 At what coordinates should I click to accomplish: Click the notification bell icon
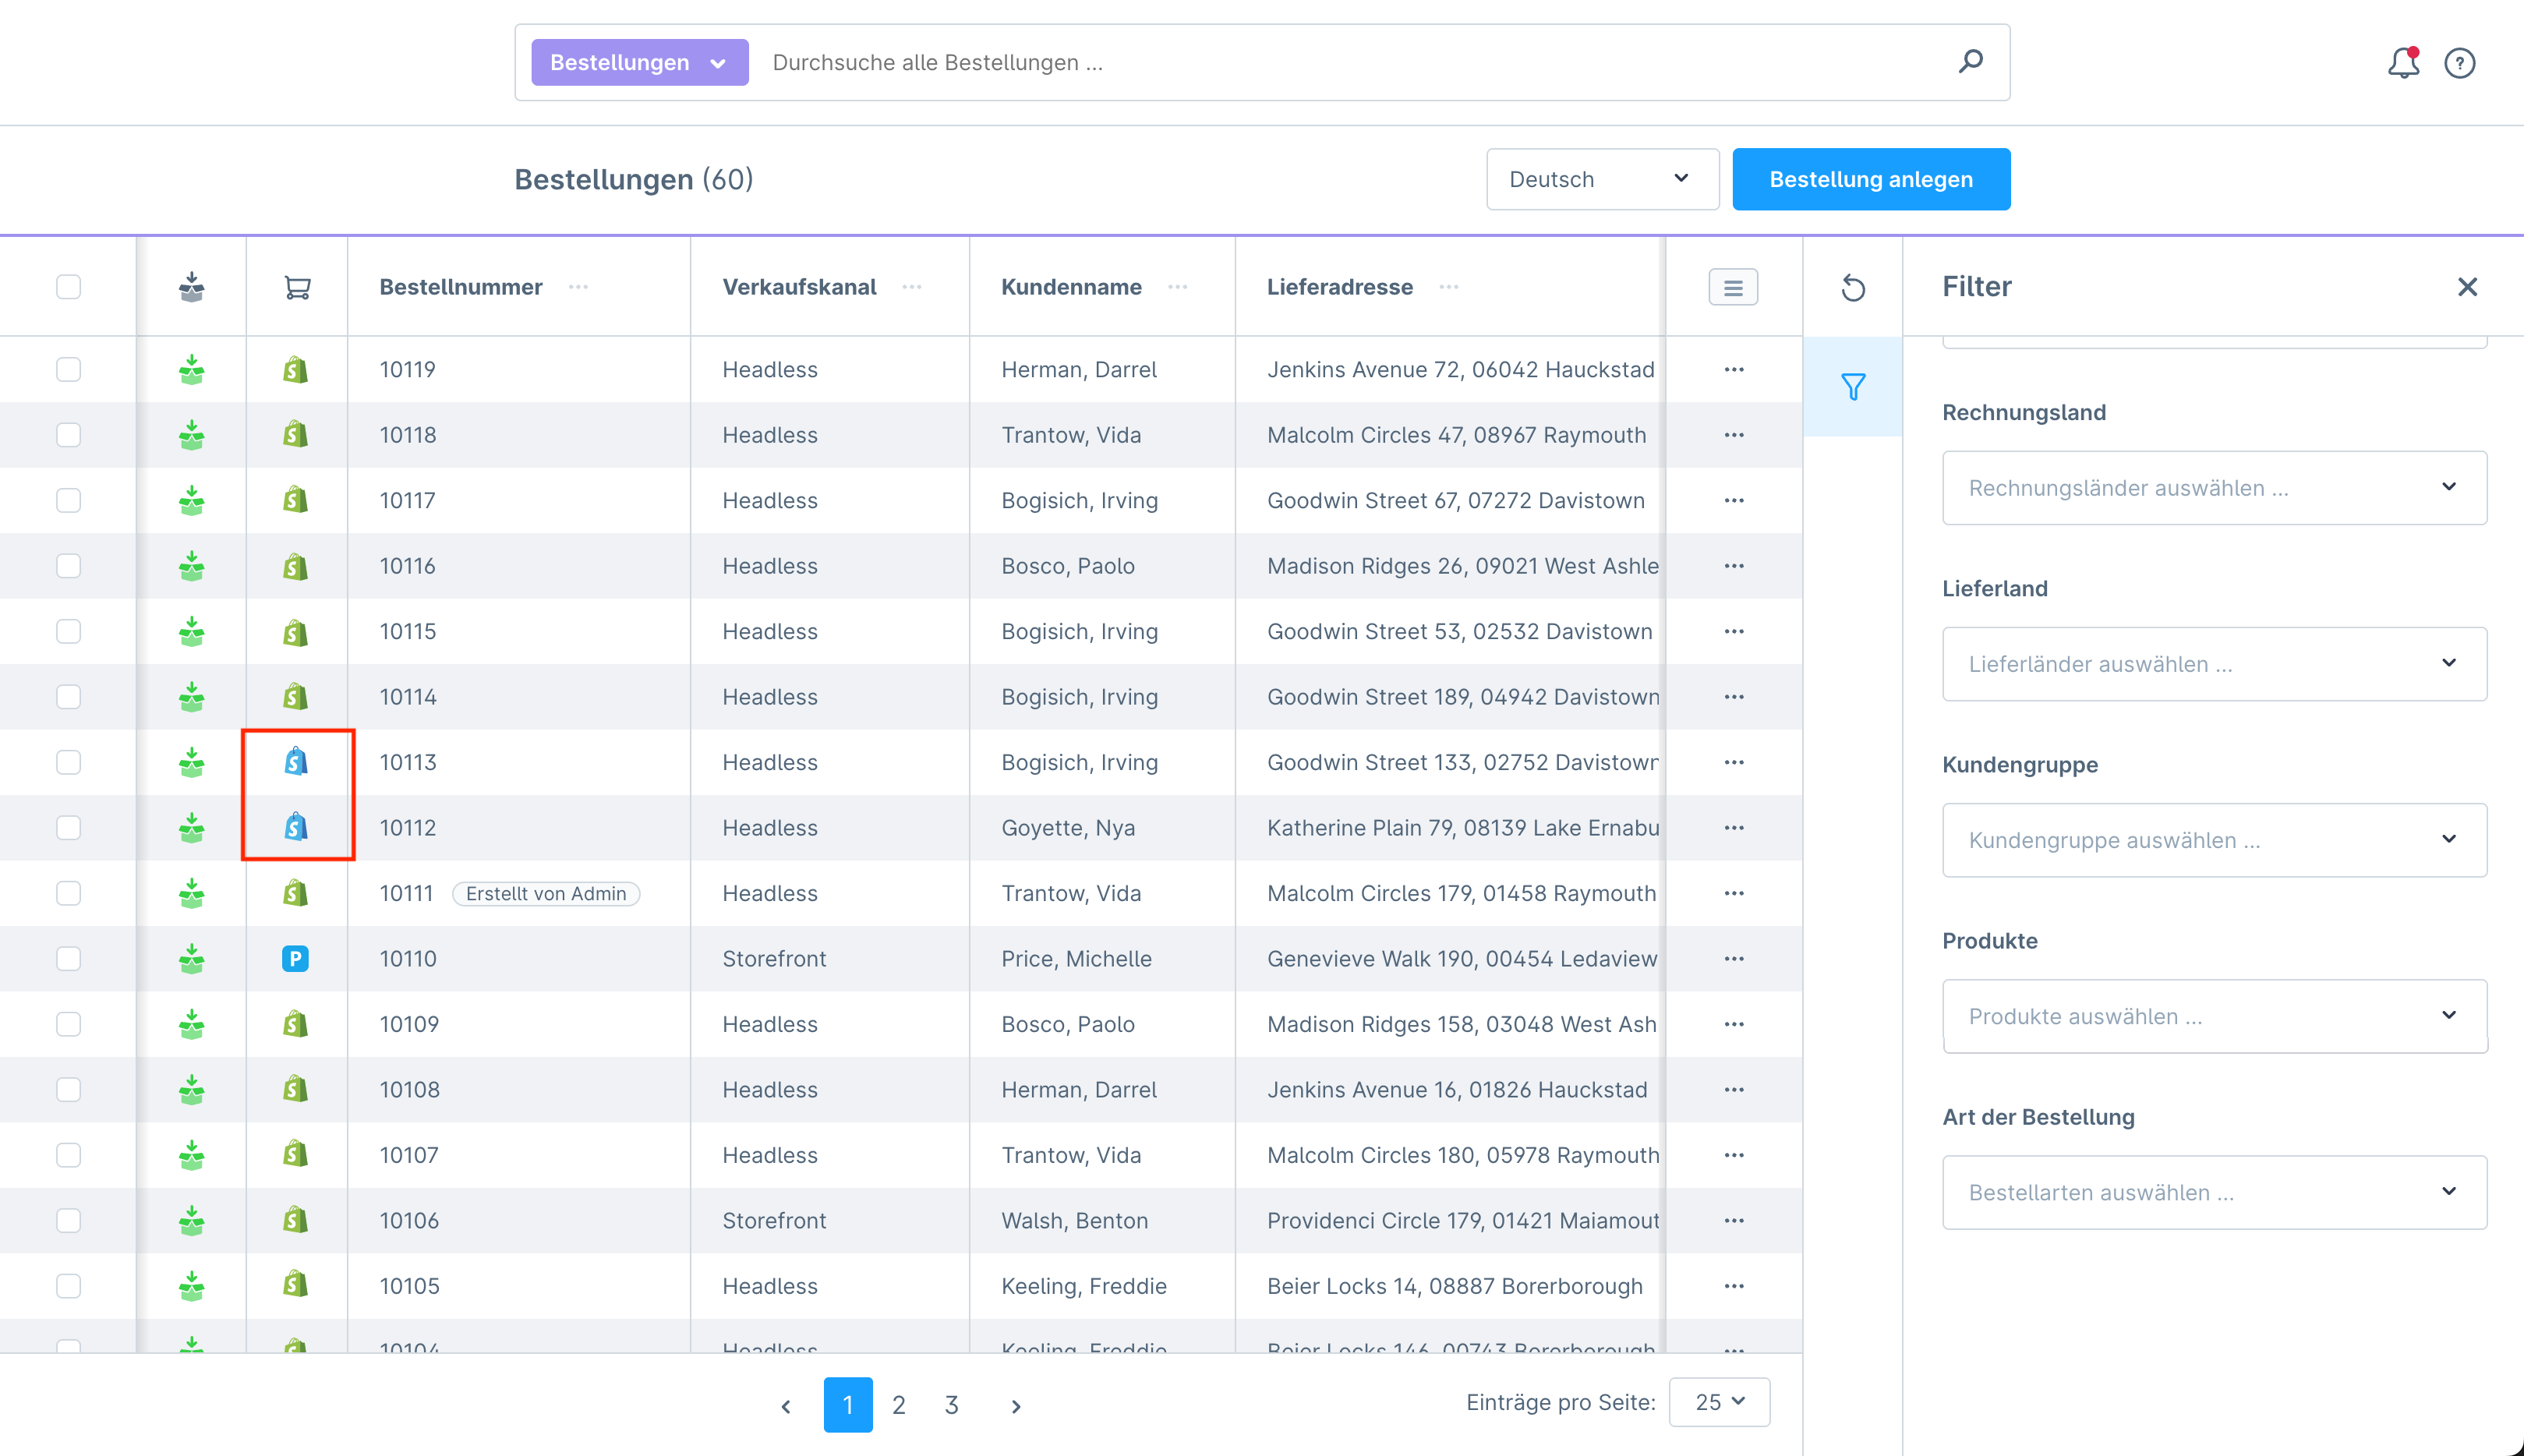tap(2402, 63)
